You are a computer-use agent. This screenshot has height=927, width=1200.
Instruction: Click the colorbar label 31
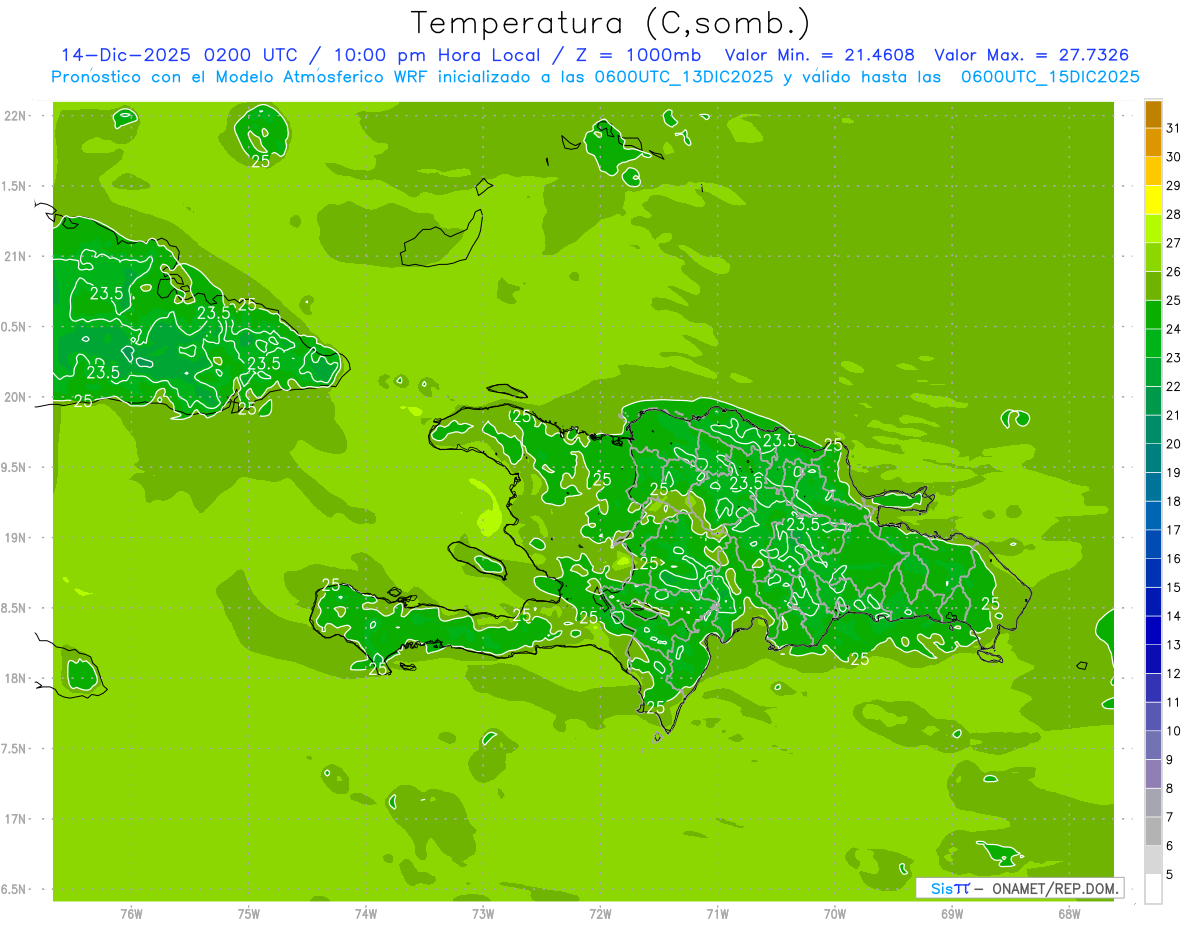[1174, 128]
